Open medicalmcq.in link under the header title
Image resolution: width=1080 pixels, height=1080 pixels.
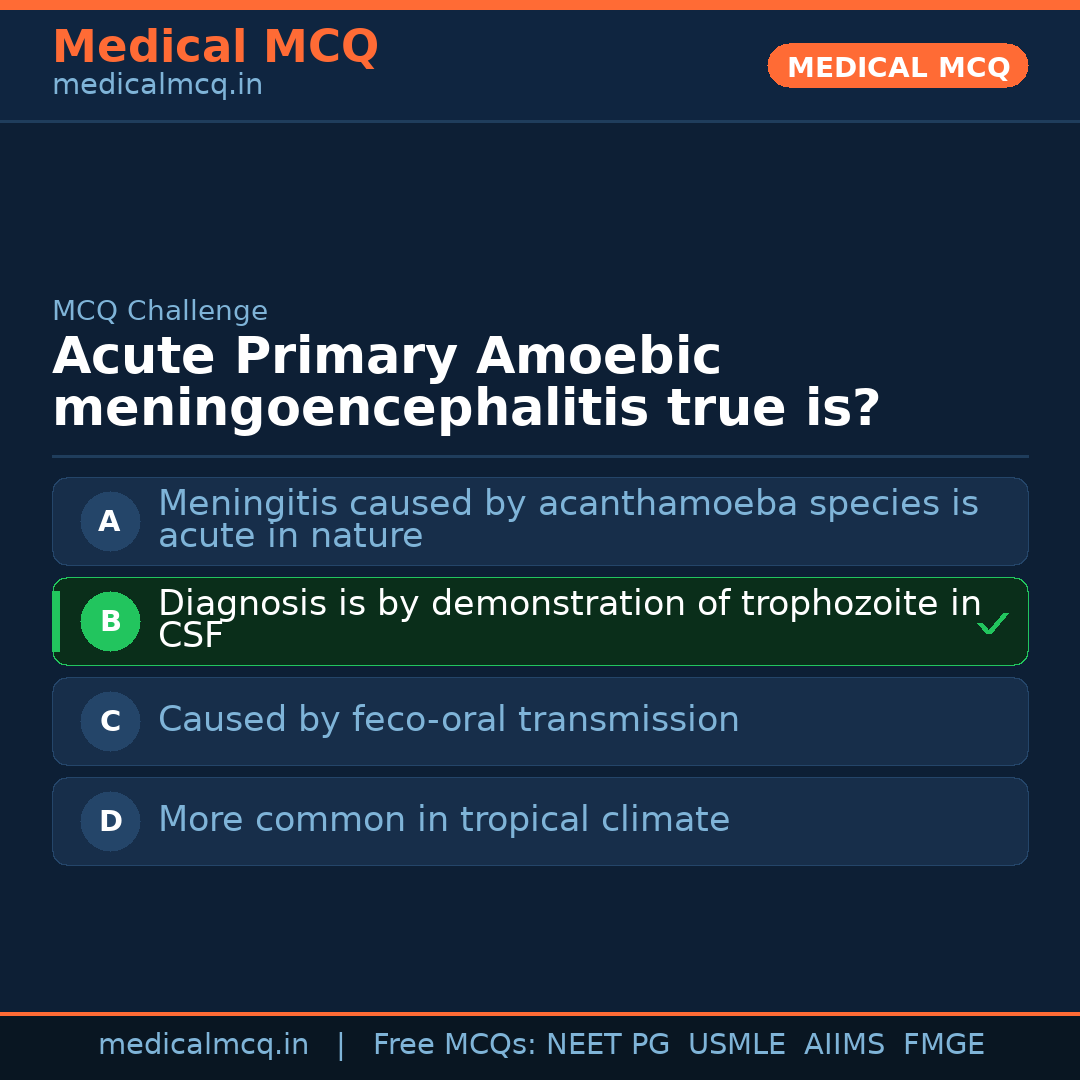[157, 86]
